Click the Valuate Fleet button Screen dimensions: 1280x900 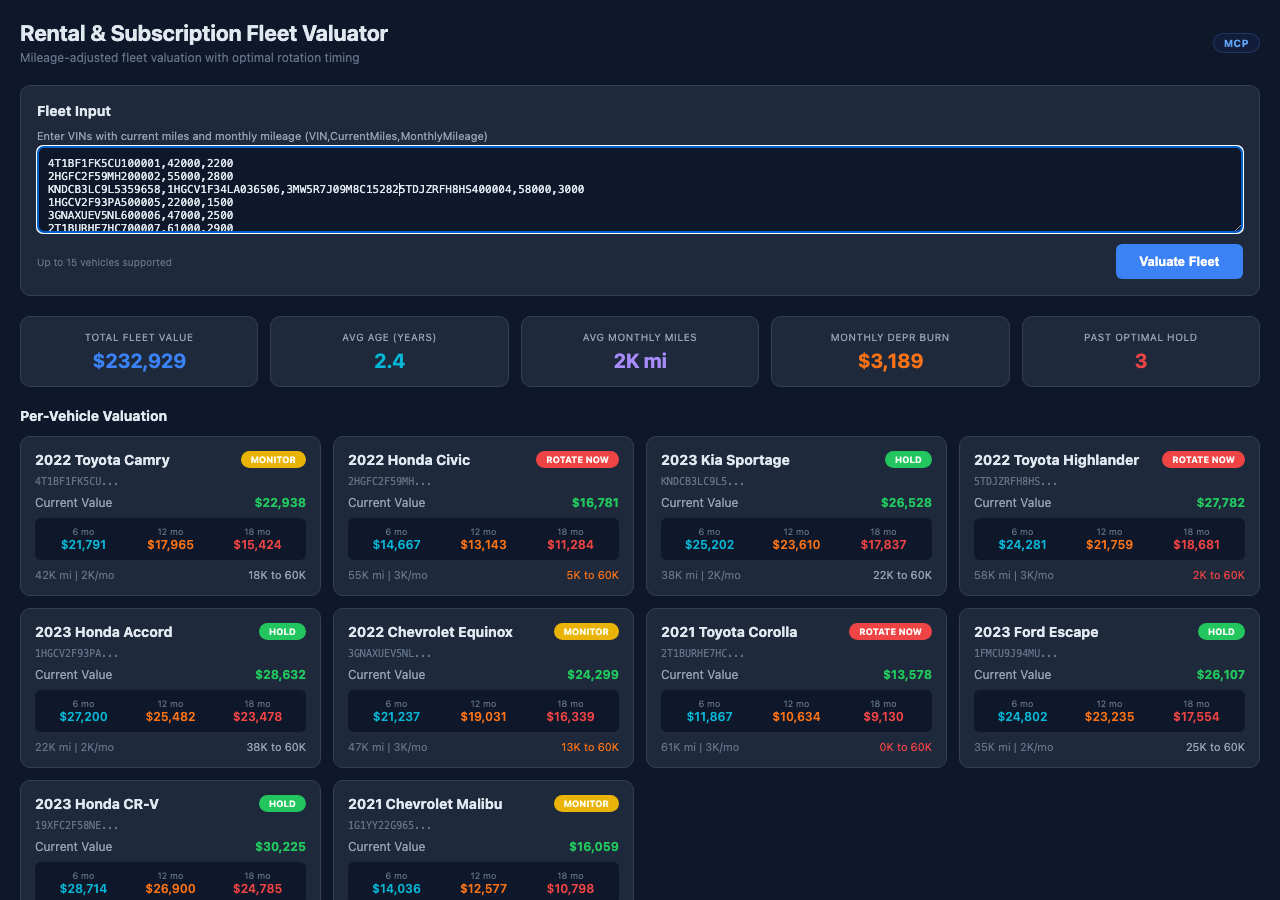[x=1179, y=261]
